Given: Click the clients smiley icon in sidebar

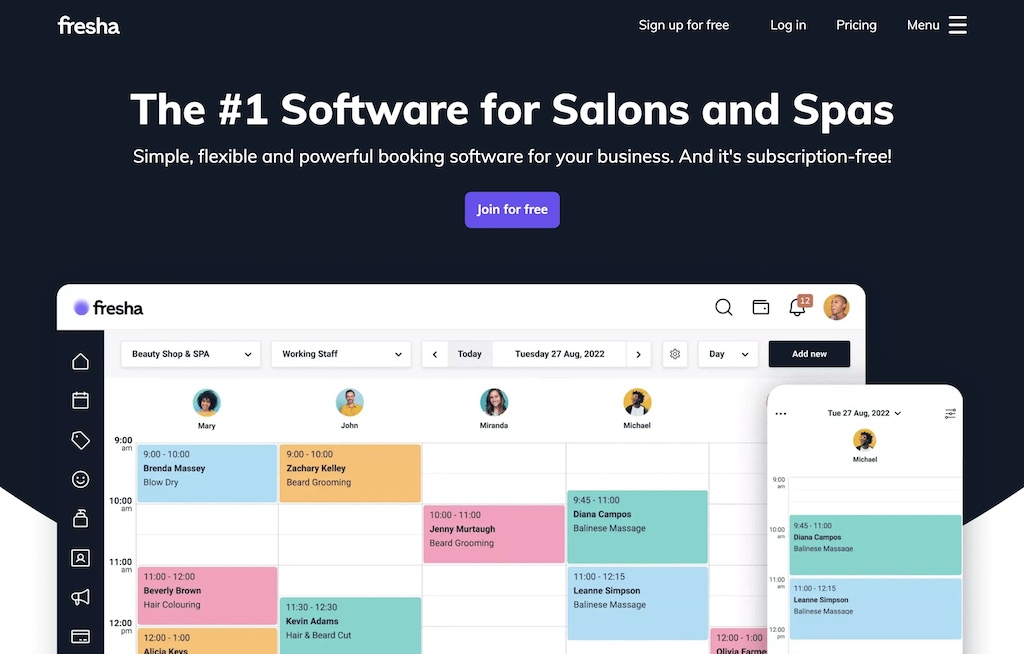Looking at the screenshot, I should click(80, 478).
